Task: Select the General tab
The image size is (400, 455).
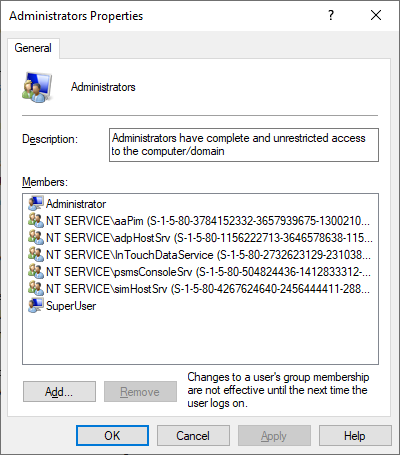Action: (33, 48)
